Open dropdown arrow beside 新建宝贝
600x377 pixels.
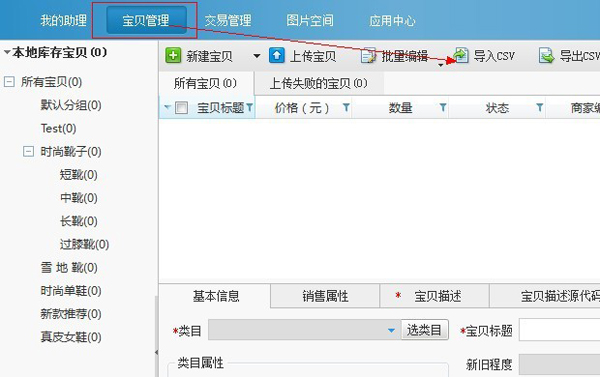(x=257, y=56)
